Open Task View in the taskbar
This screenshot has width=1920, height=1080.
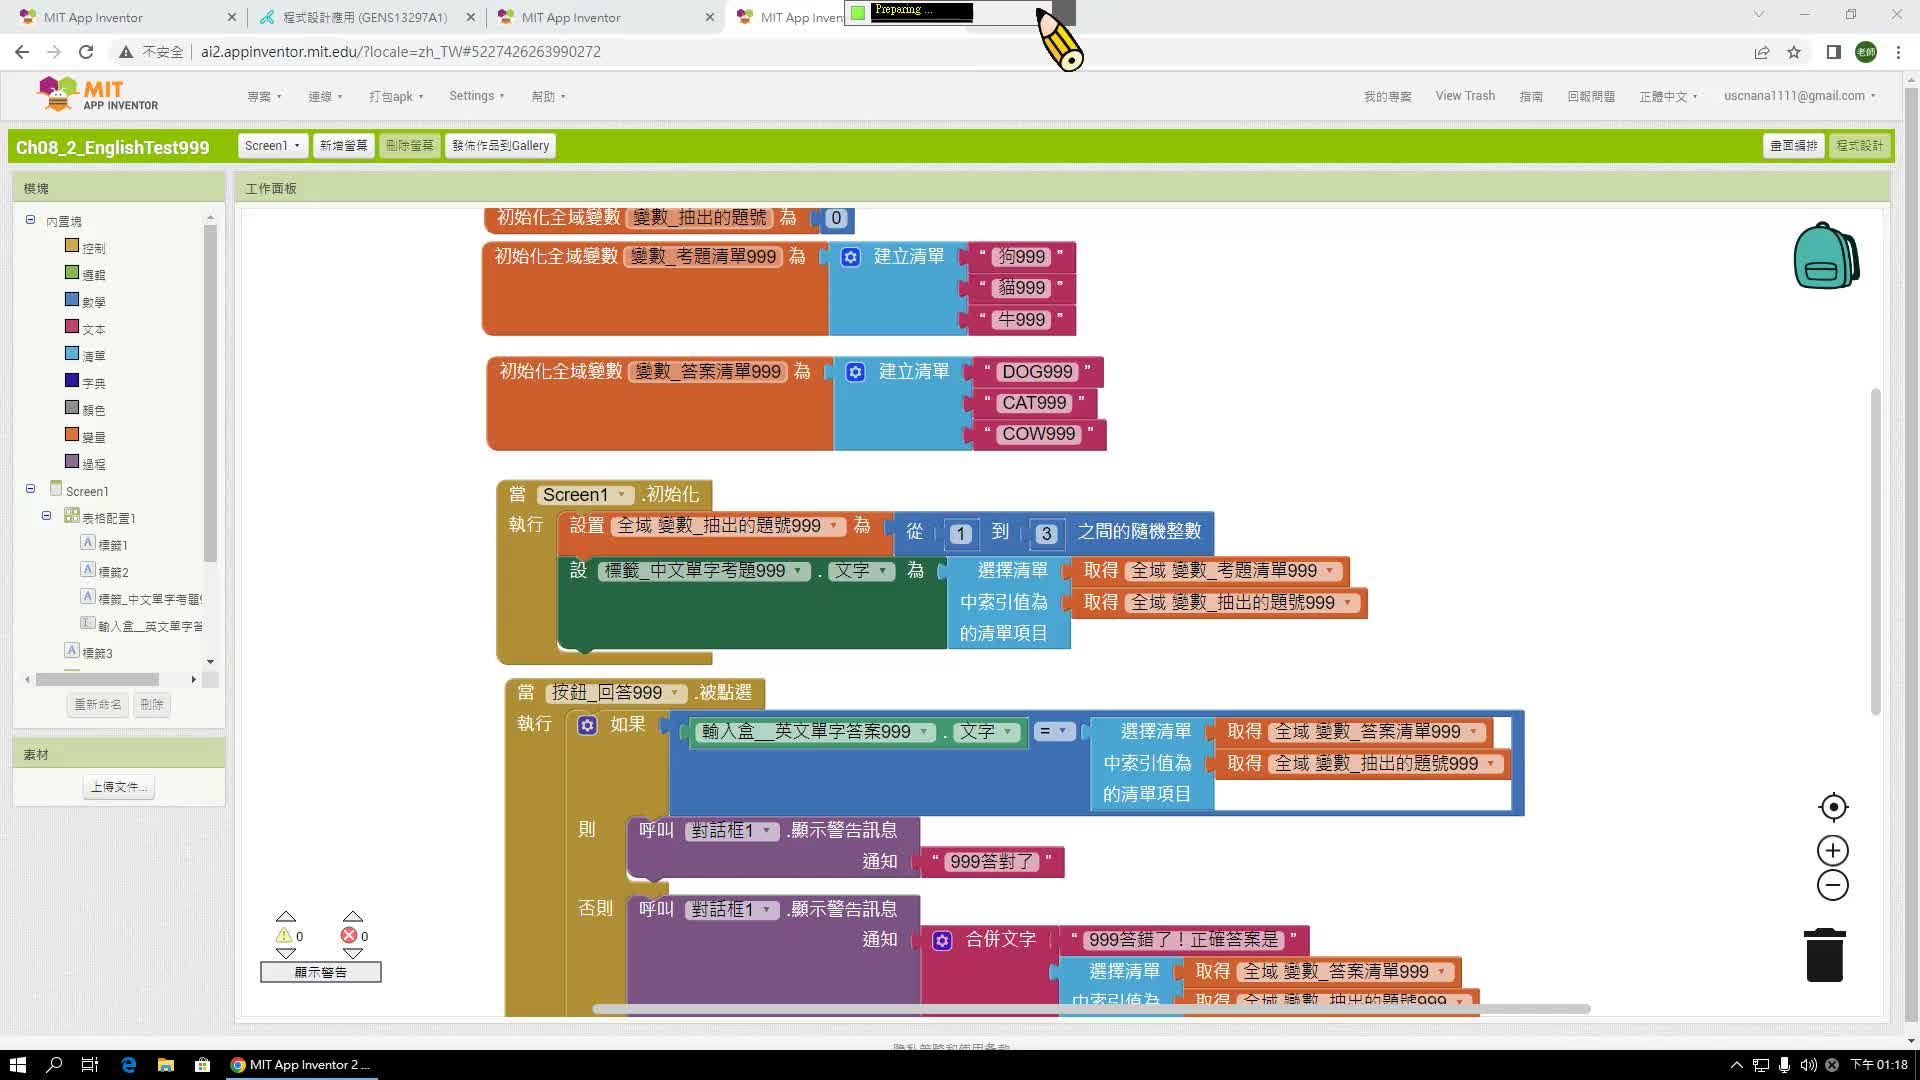[x=90, y=1065]
